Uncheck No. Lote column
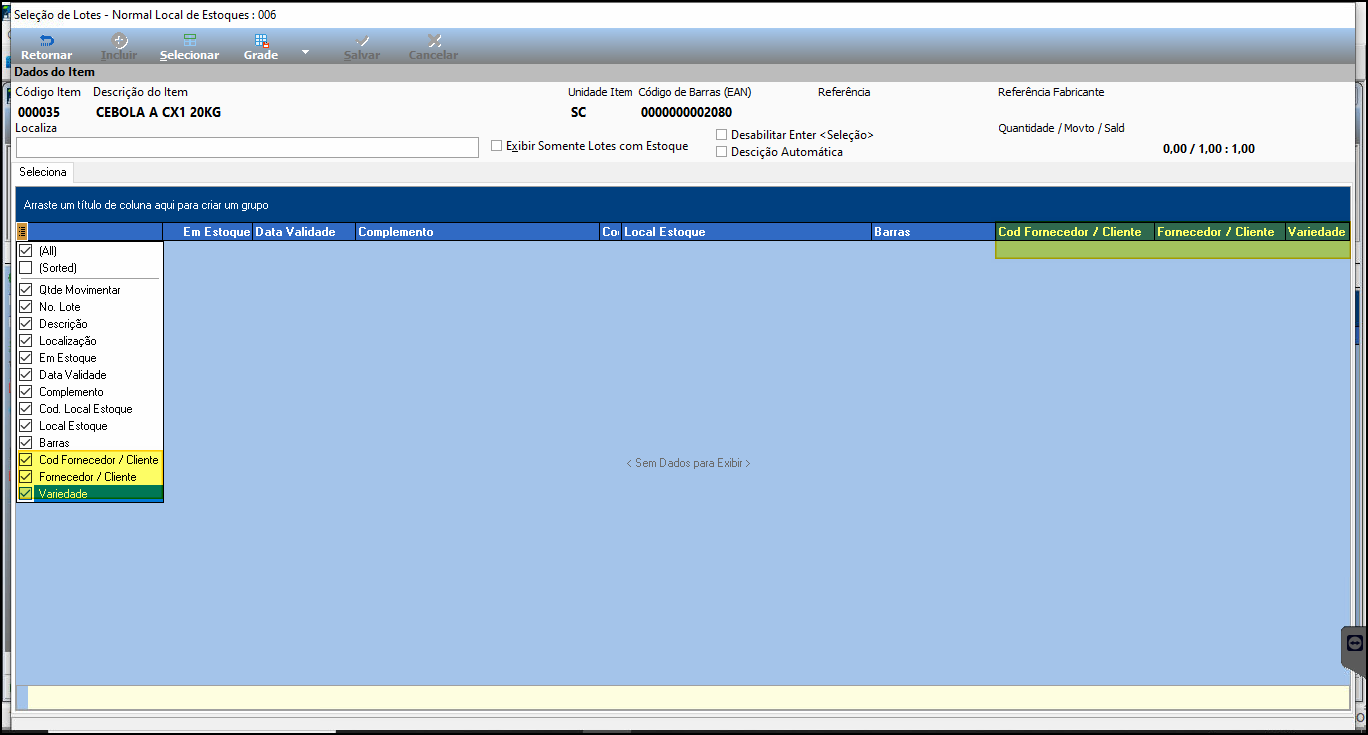The width and height of the screenshot is (1368, 735). pyautogui.click(x=26, y=307)
